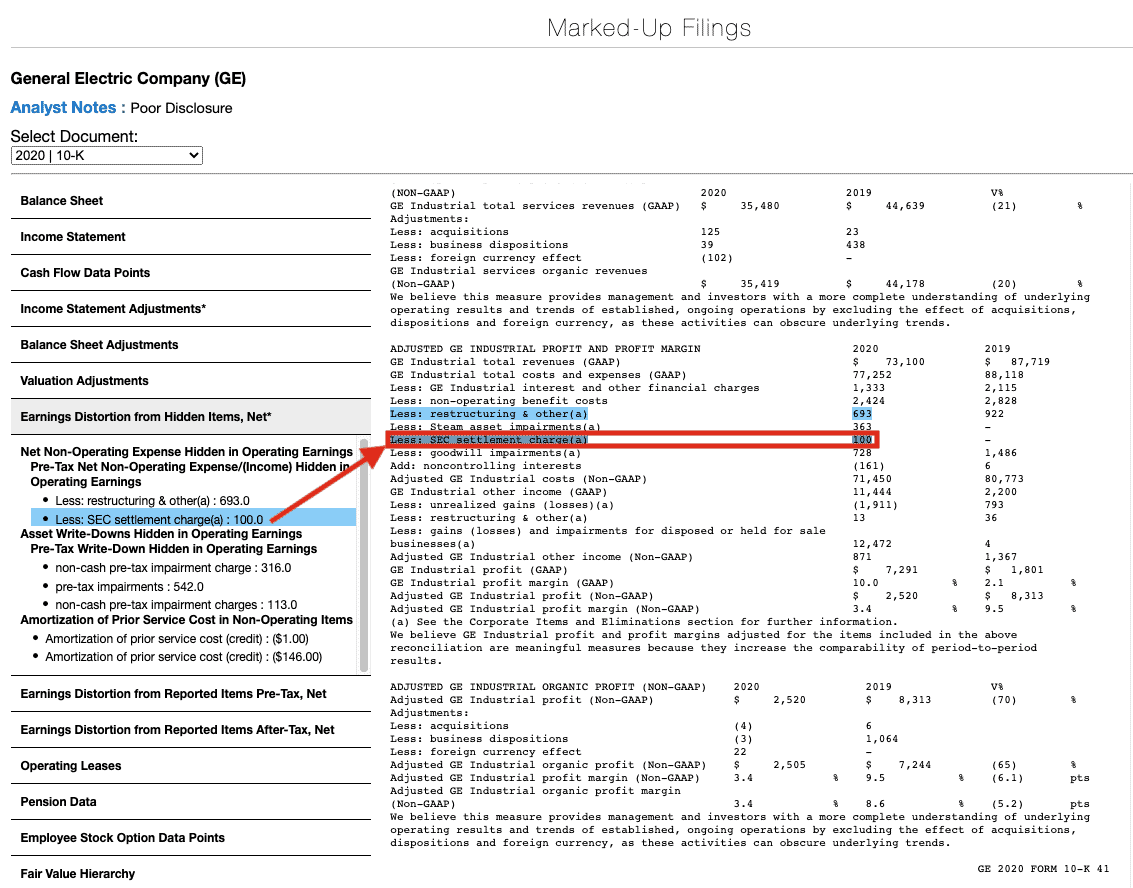
Task: Select 'pre-tax impairments : 542.0' item
Action: pos(129,587)
